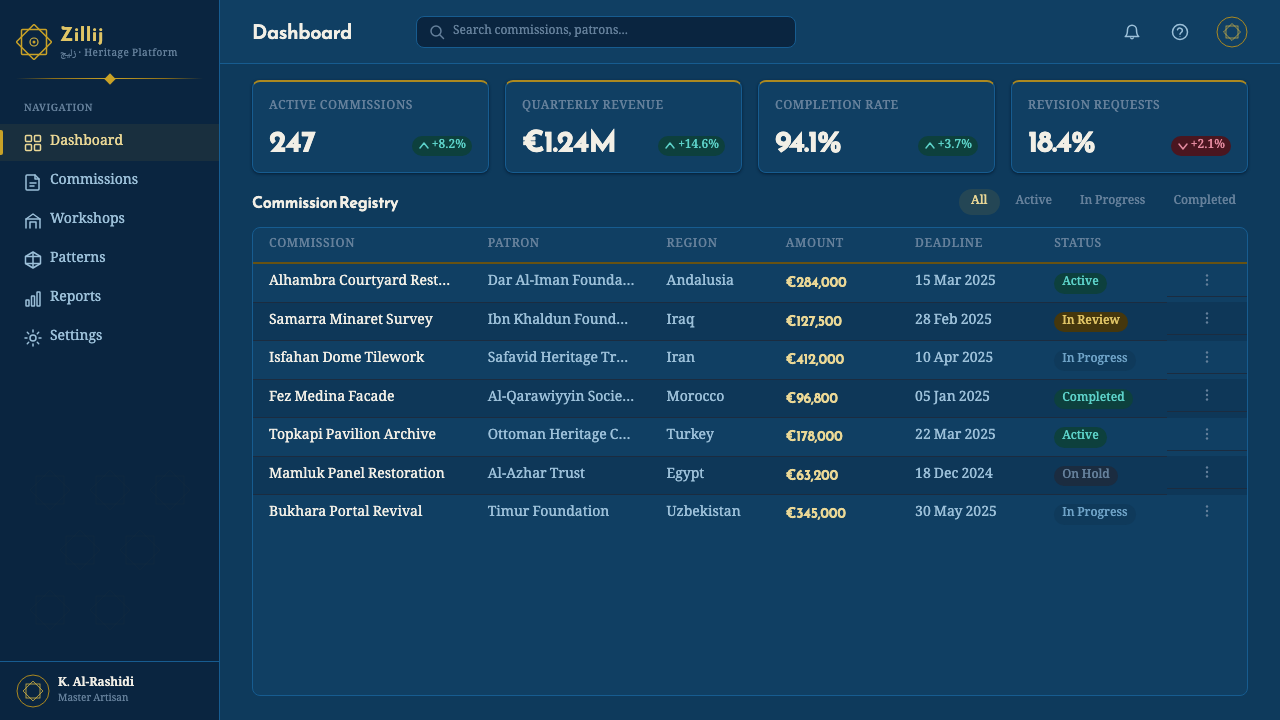Focus the Search commissions, patrons field
The image size is (1280, 720).
605,32
